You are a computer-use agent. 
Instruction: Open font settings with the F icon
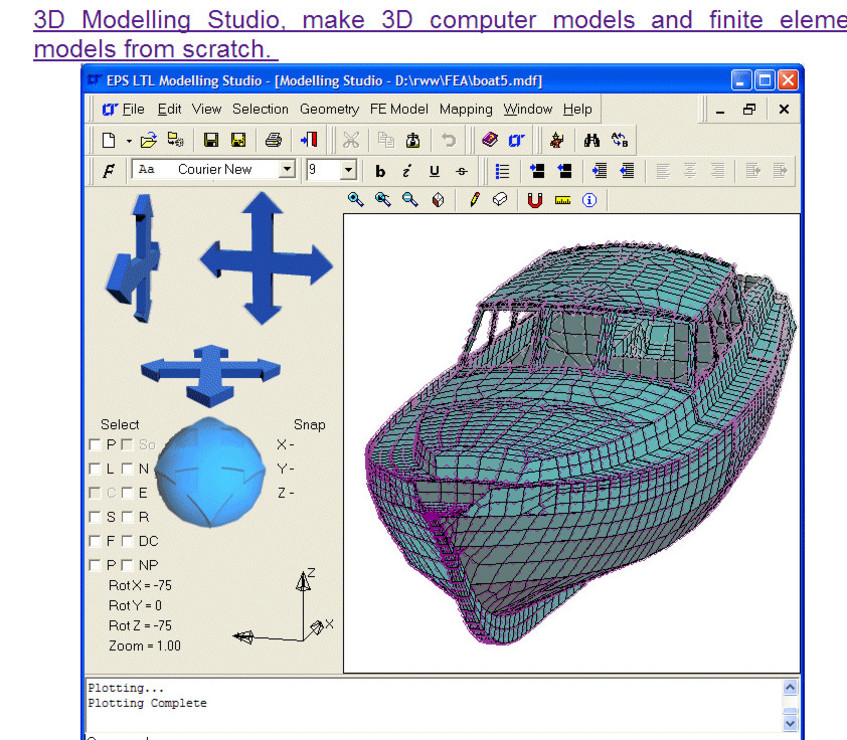[x=109, y=171]
